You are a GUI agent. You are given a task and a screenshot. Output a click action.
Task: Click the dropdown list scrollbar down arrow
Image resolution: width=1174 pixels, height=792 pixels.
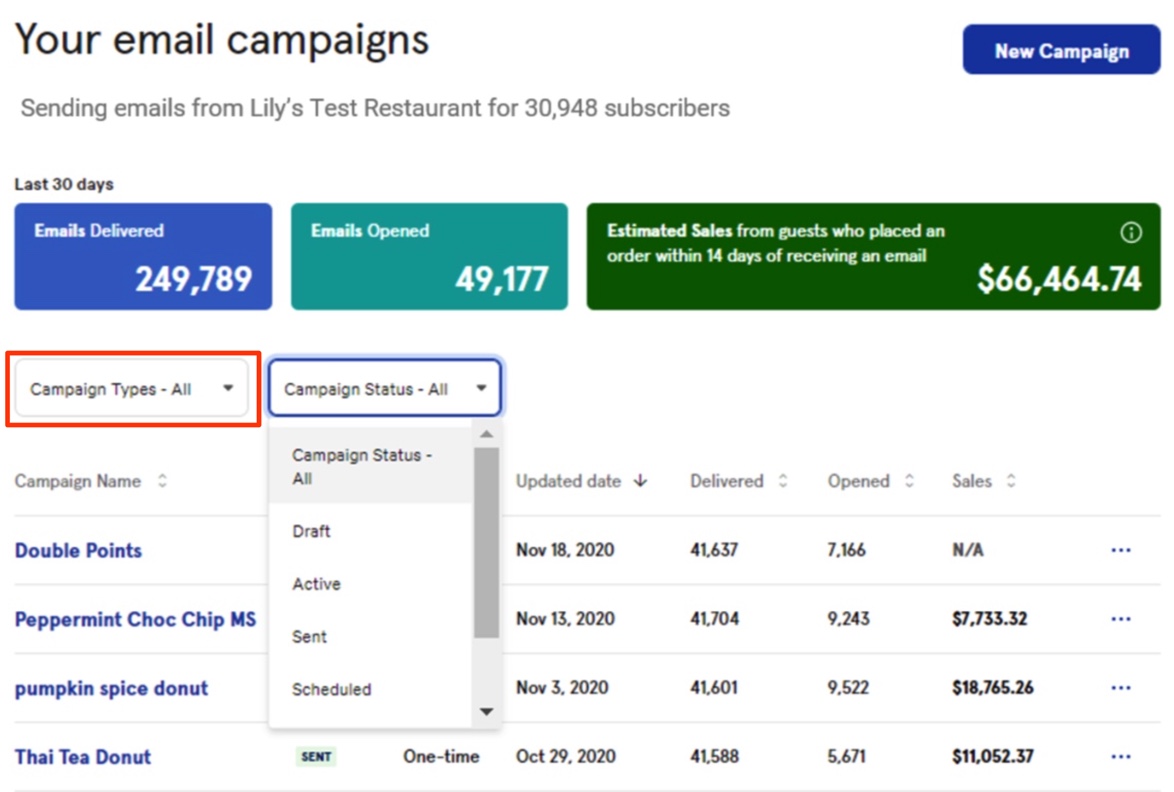pos(486,712)
